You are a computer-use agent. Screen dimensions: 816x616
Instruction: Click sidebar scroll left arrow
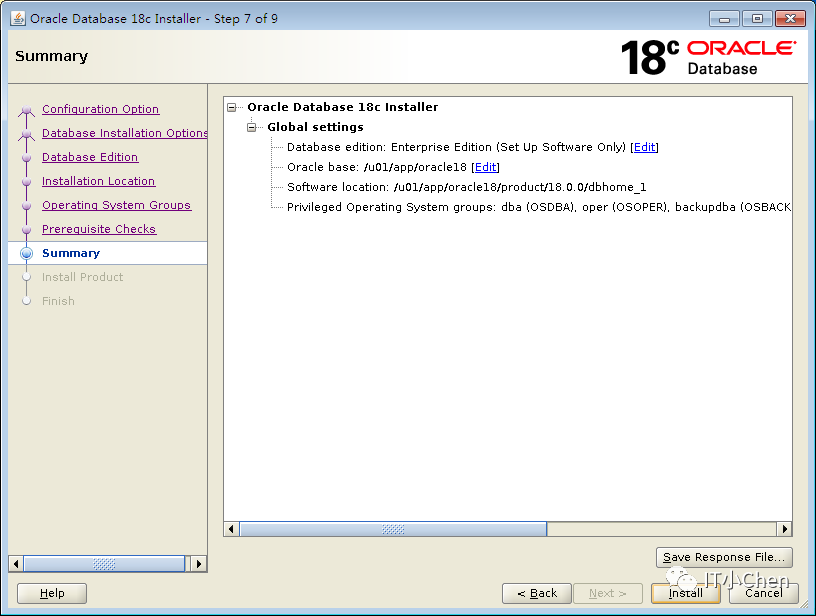tap(16, 564)
